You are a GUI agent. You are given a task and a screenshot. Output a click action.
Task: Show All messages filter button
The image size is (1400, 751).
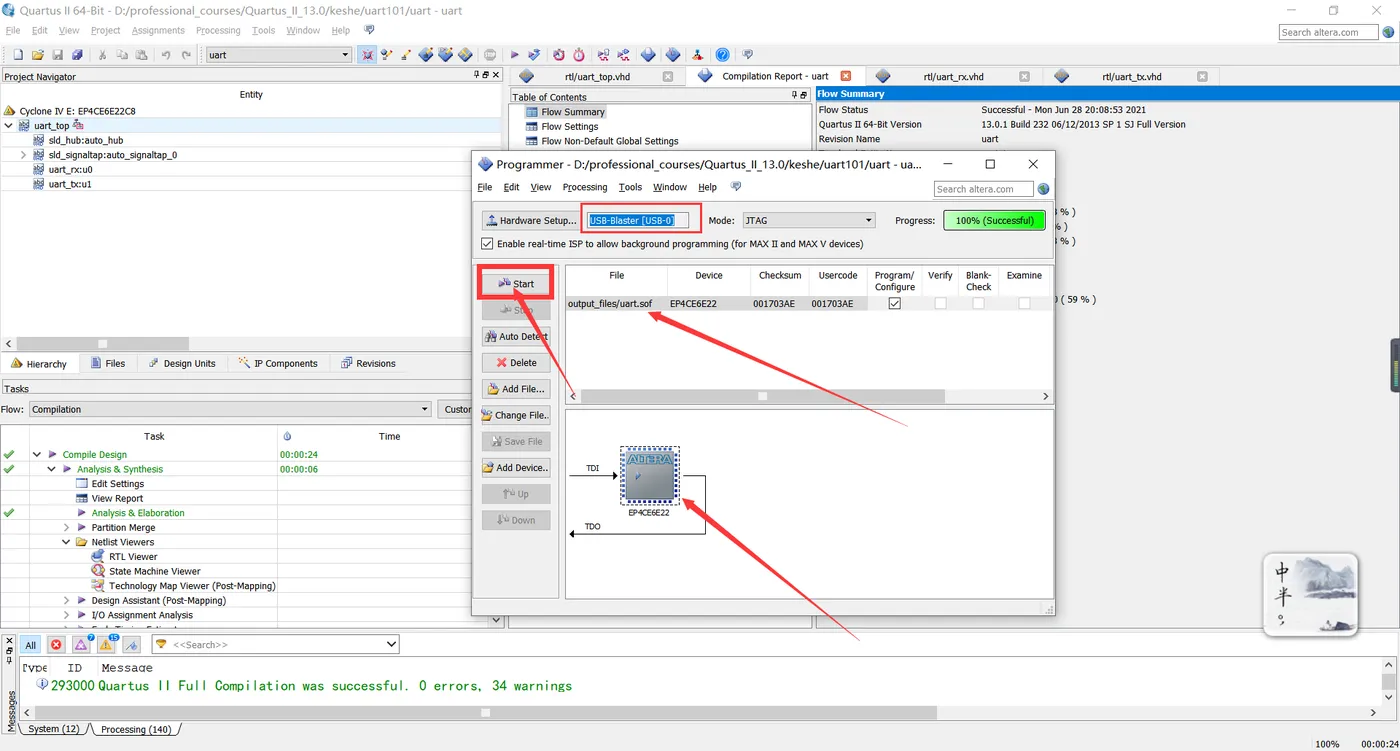point(31,645)
